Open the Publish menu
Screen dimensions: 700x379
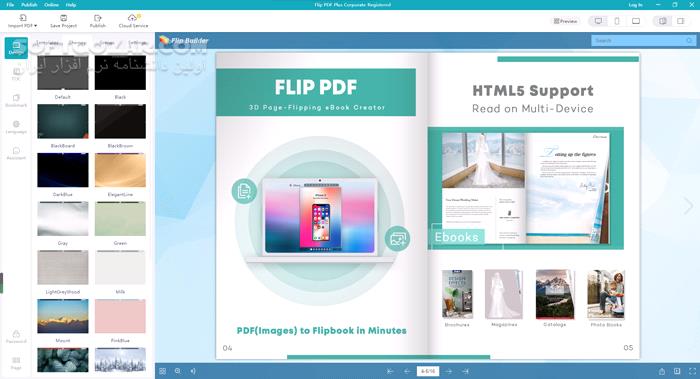tap(29, 4)
